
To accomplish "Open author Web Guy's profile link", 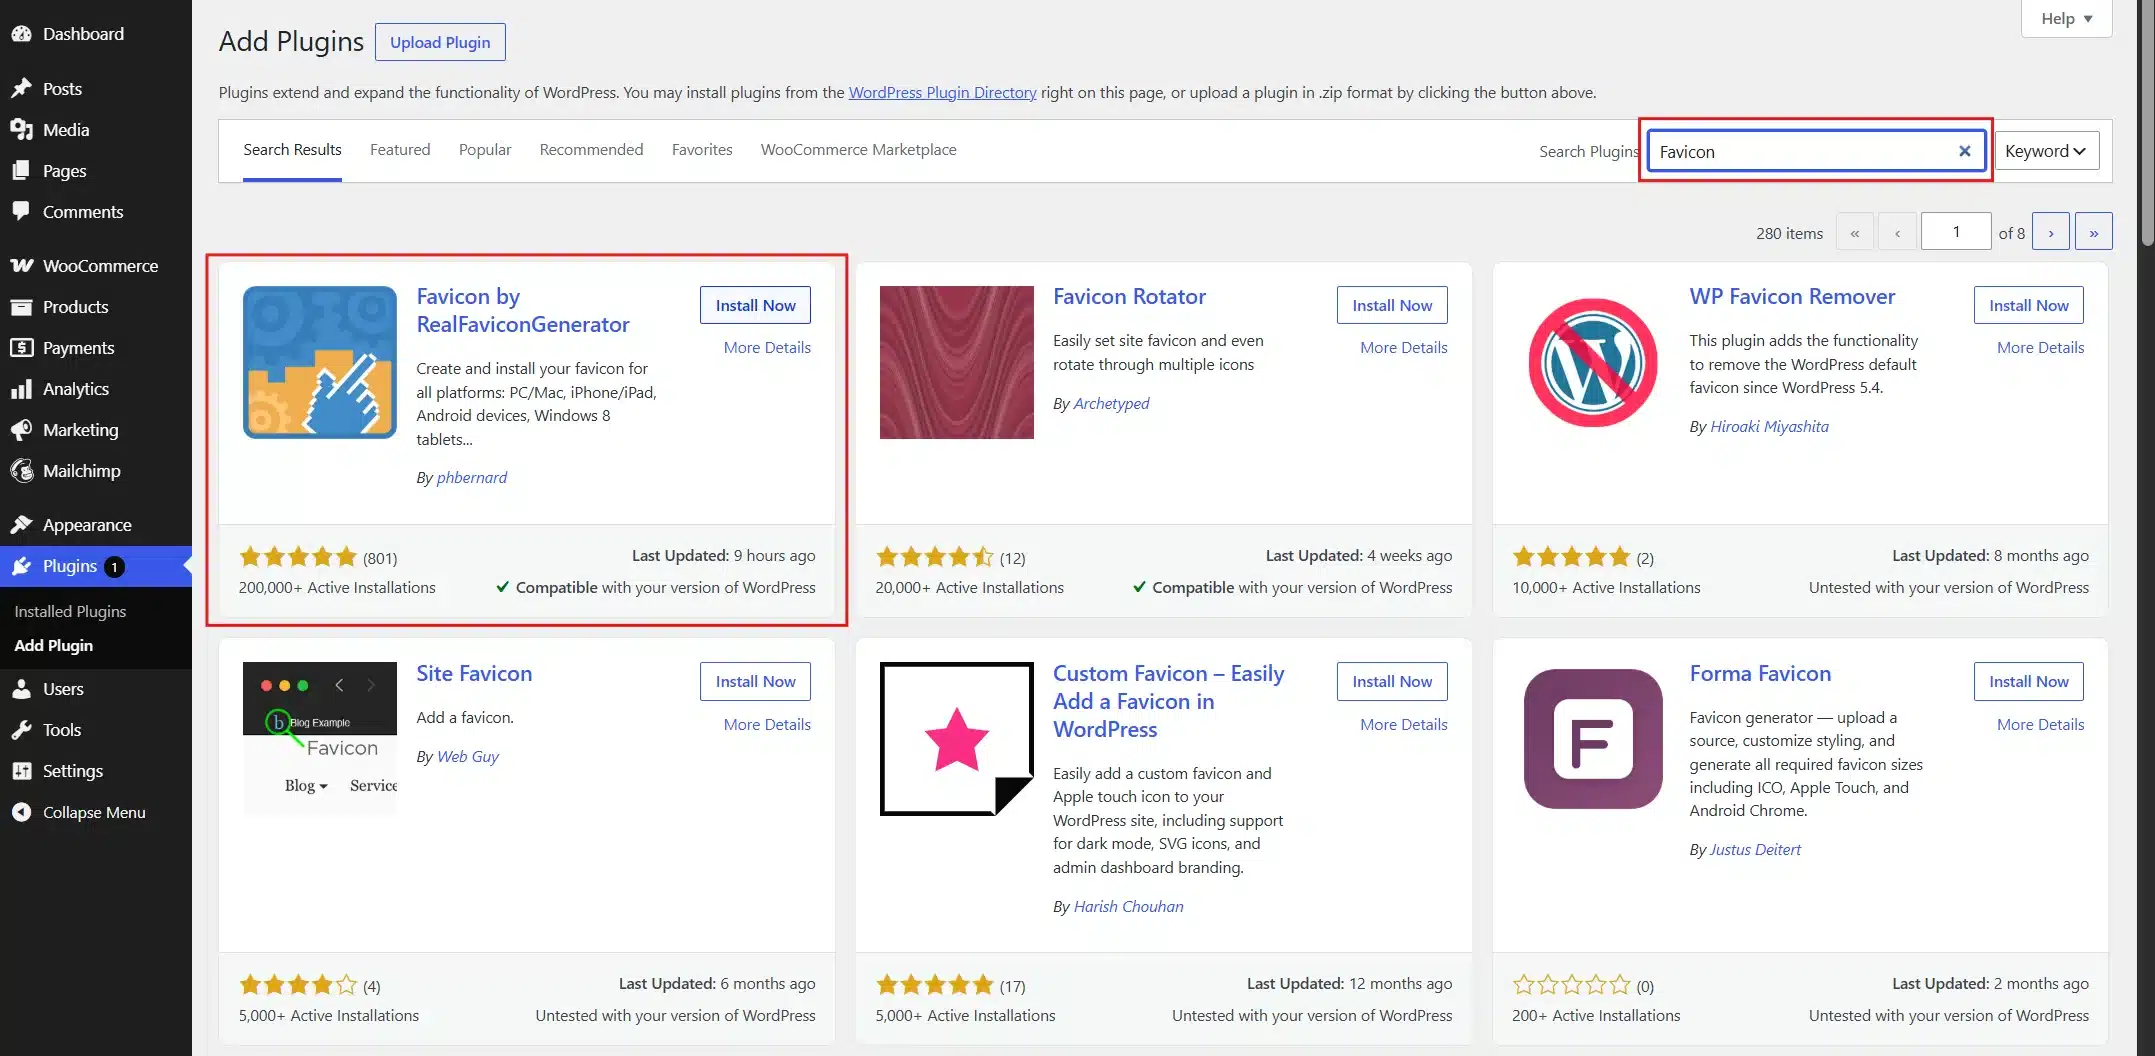I will pos(468,756).
